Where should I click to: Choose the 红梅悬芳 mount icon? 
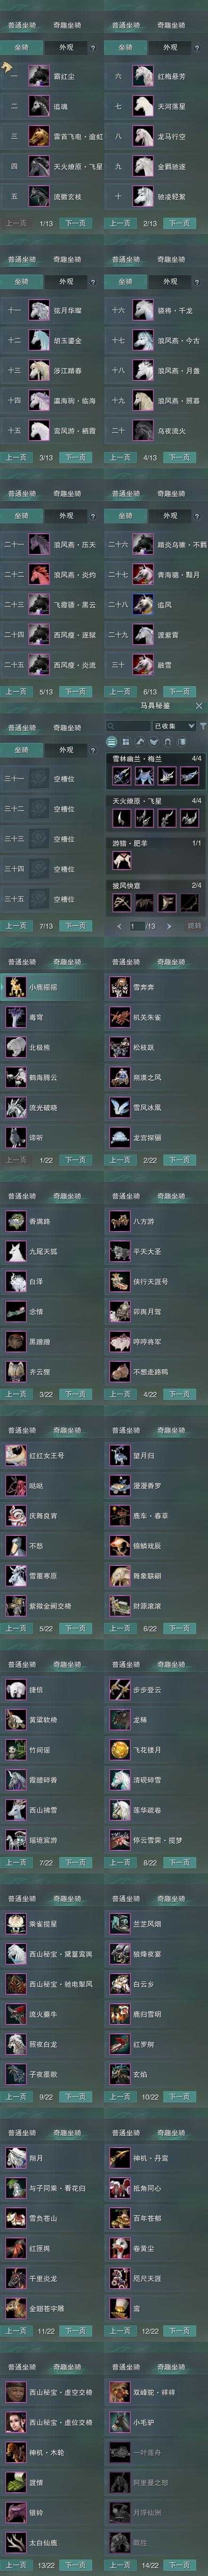click(143, 75)
